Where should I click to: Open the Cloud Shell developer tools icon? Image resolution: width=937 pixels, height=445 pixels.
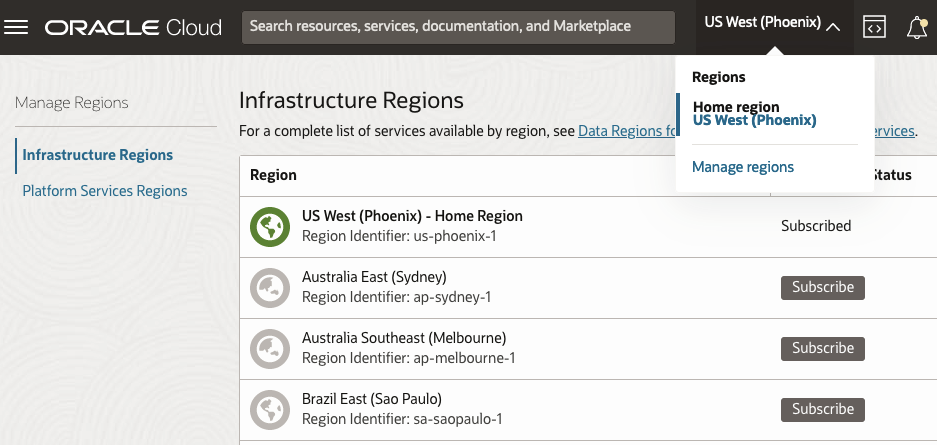pos(874,27)
